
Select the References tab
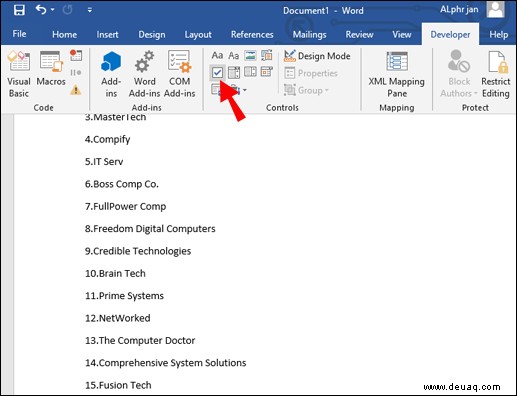pos(252,34)
